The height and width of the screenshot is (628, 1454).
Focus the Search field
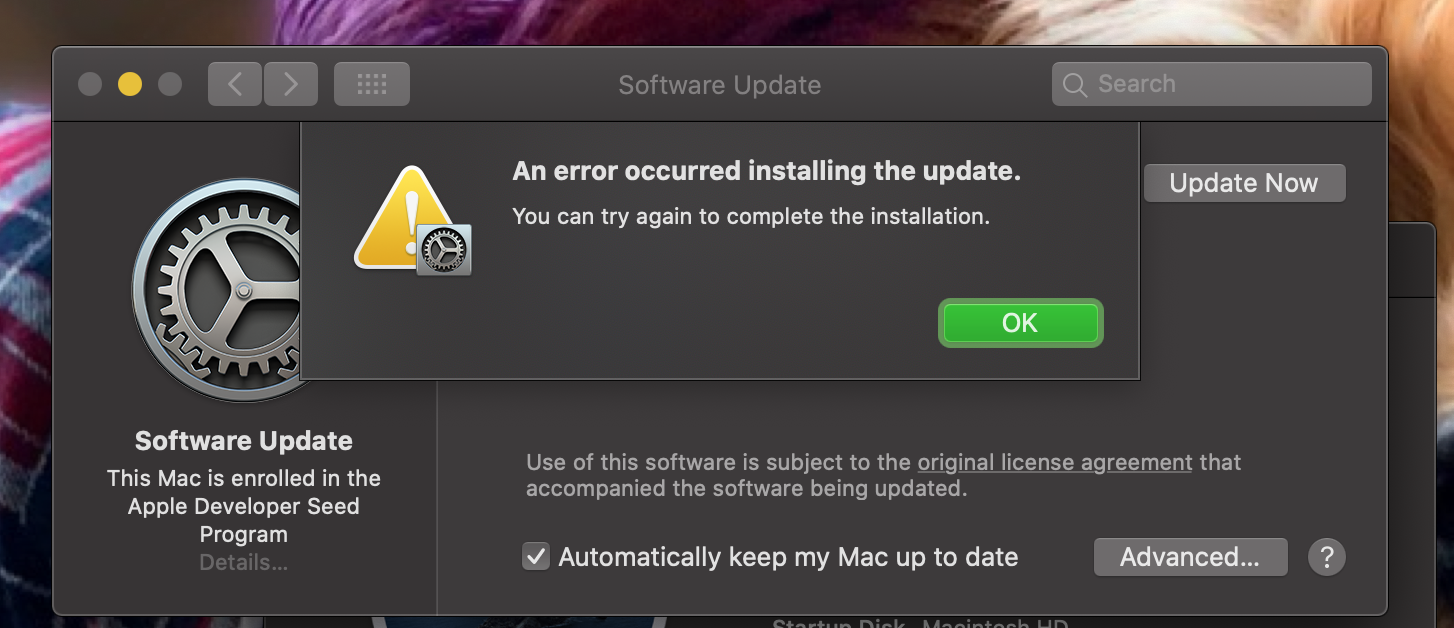(x=1211, y=84)
